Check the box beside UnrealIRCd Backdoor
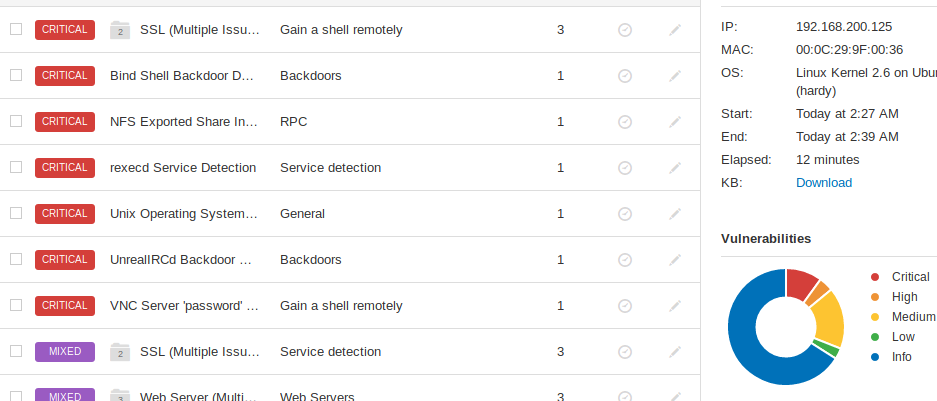The height and width of the screenshot is (401, 937). [16, 259]
